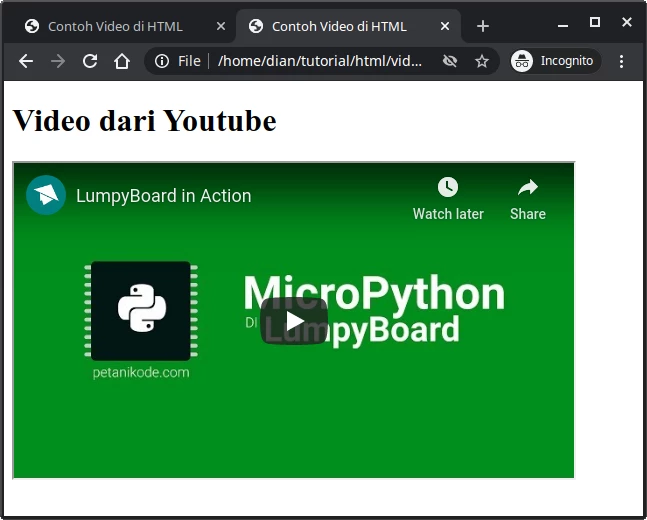Close the second Contoh Video tab

pos(445,26)
